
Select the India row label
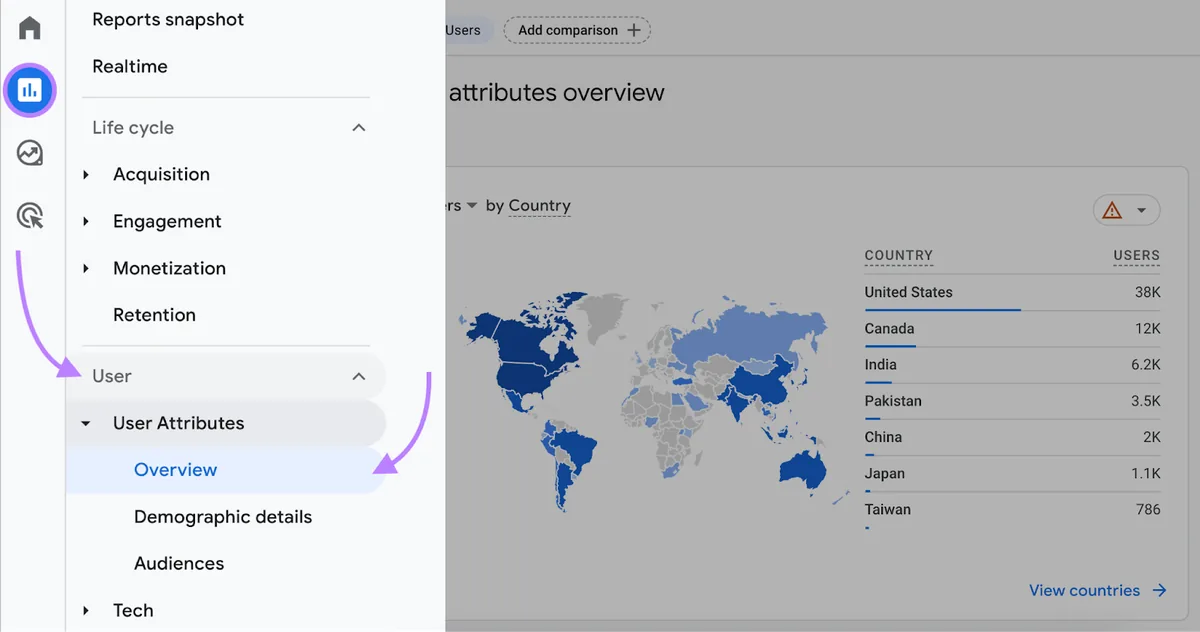pos(881,365)
